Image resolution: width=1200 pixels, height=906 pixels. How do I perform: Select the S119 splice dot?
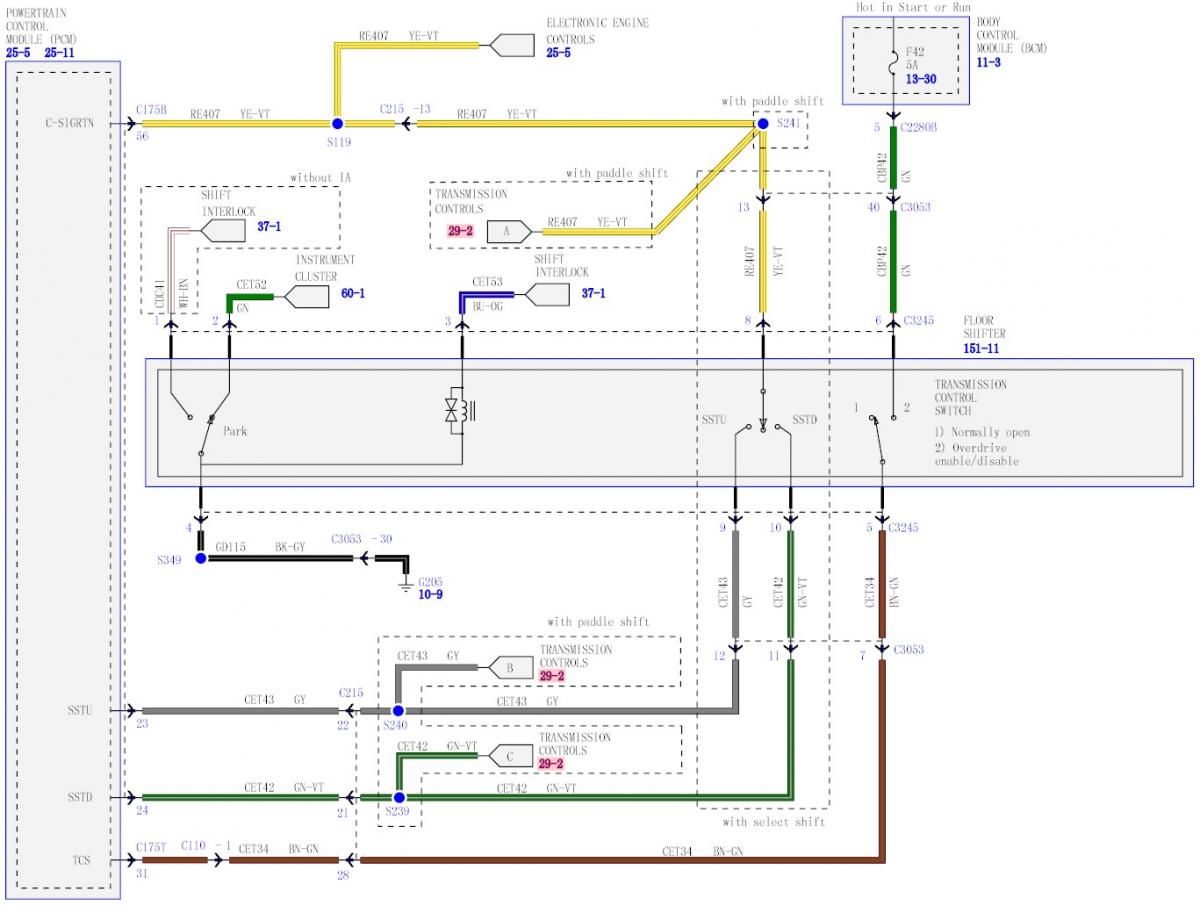click(x=337, y=124)
